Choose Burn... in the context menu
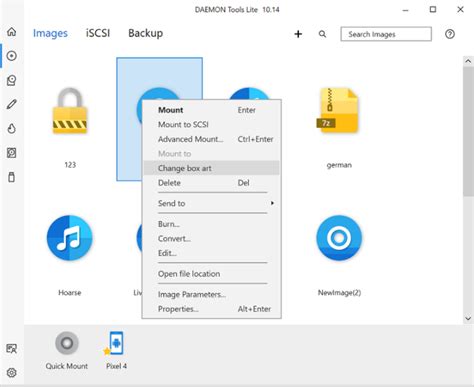 [211, 224]
